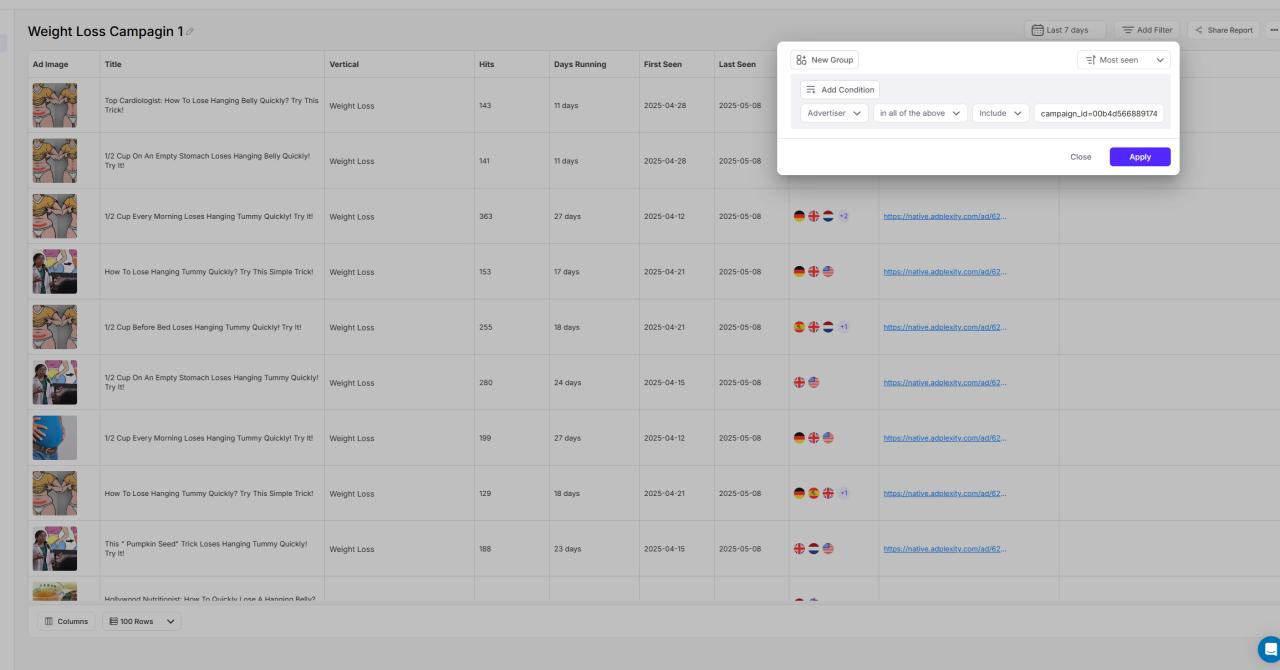This screenshot has width=1280, height=670.
Task: Click the pencil icon beside campaign title
Action: 190,32
